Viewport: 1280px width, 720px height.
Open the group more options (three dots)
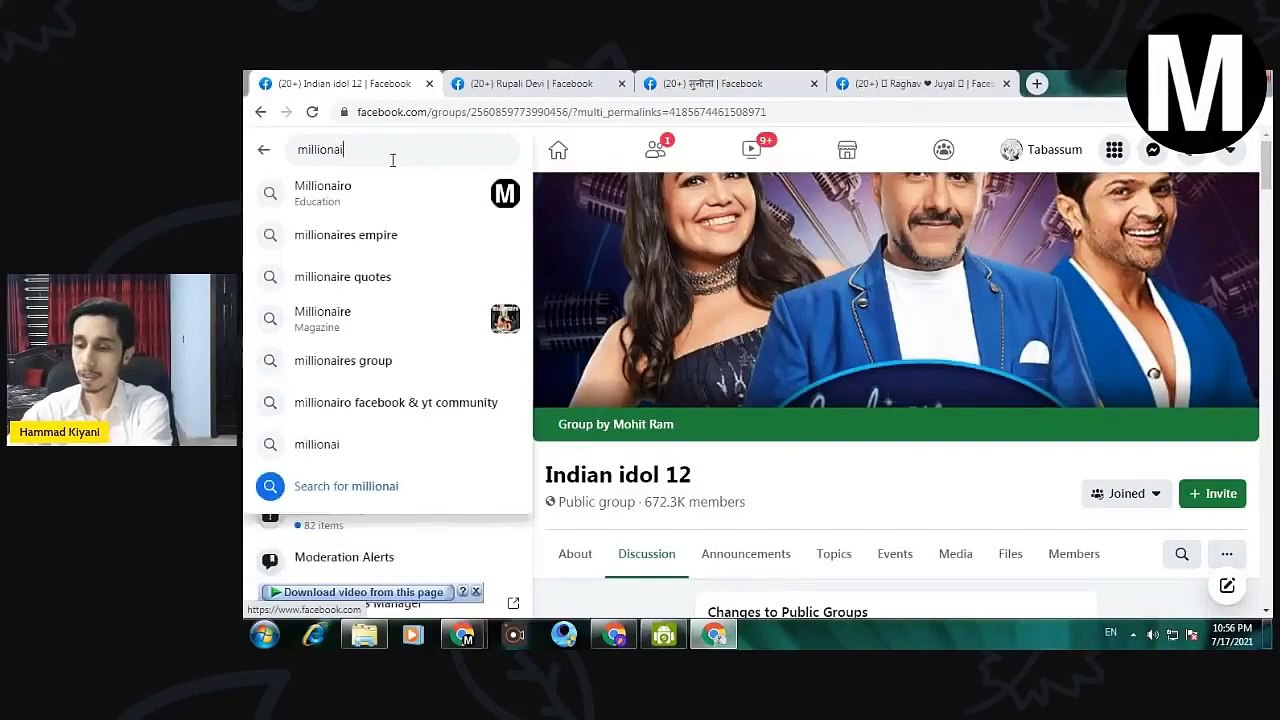coord(1227,554)
